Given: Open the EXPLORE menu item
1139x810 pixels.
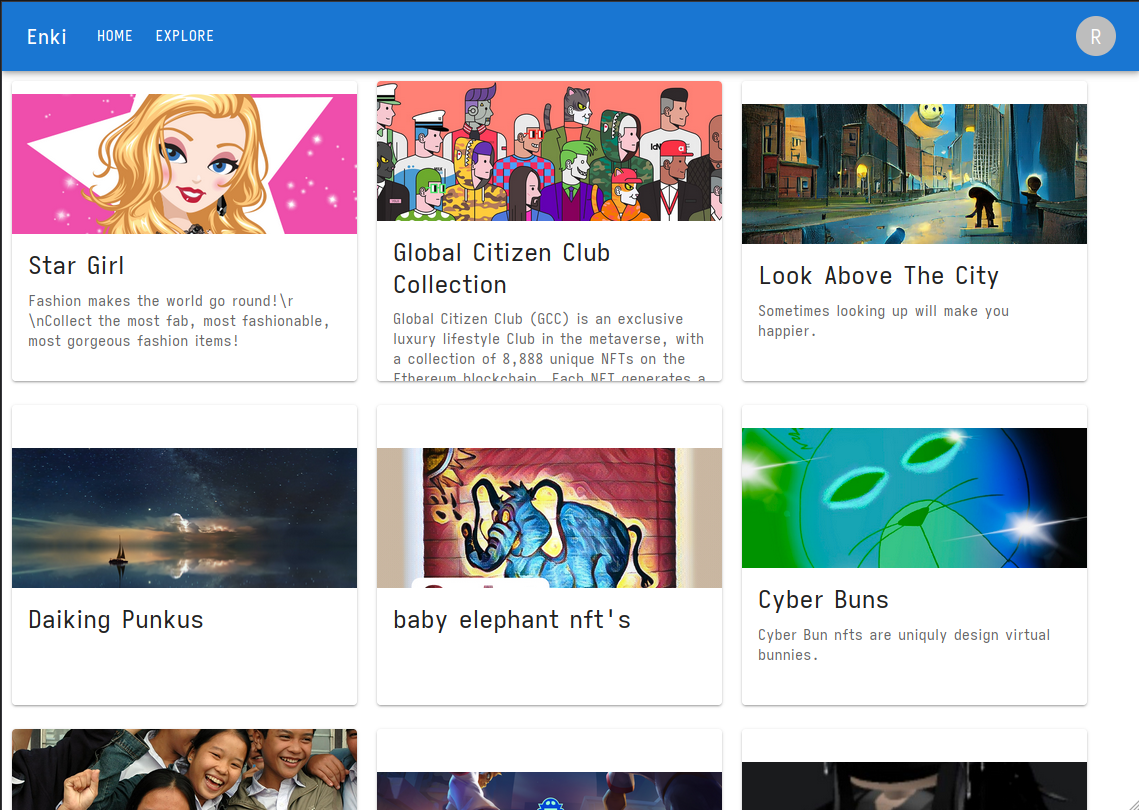Looking at the screenshot, I should [x=185, y=36].
